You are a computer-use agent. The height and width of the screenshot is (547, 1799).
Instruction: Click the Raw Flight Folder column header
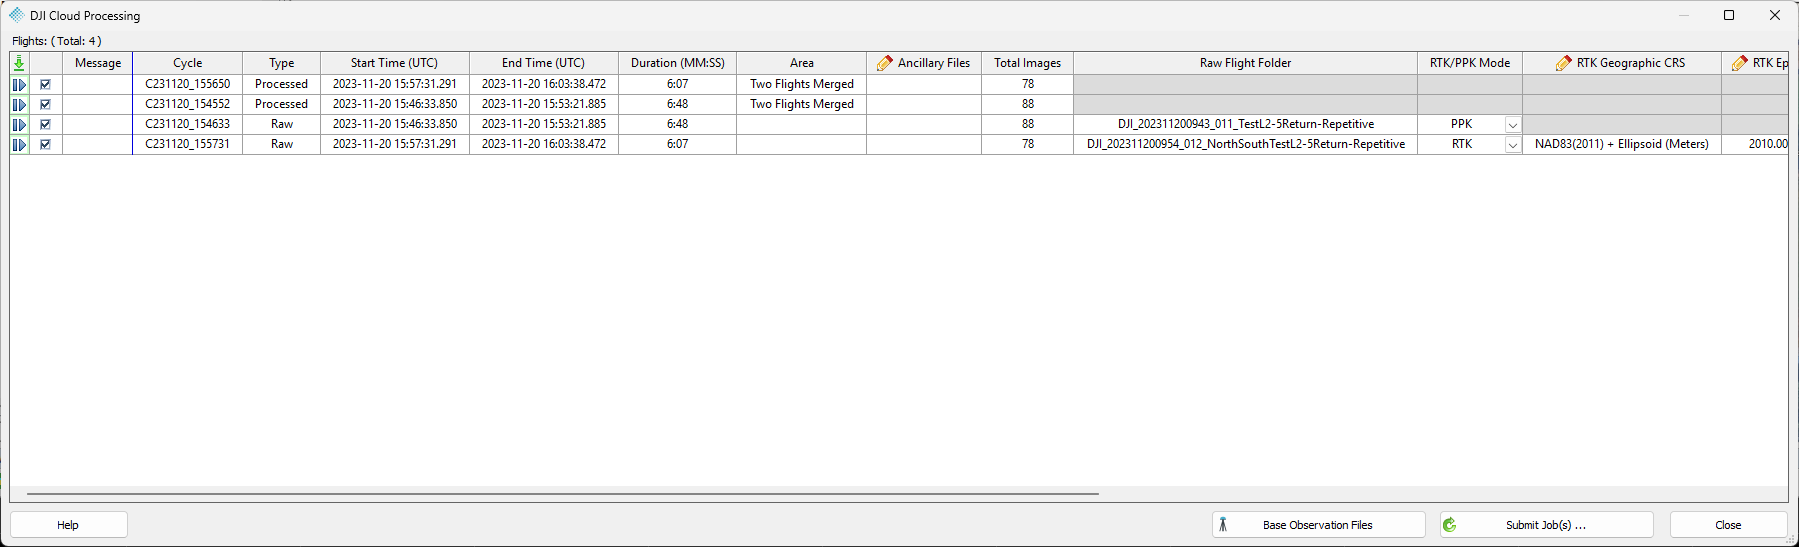[x=1246, y=63]
